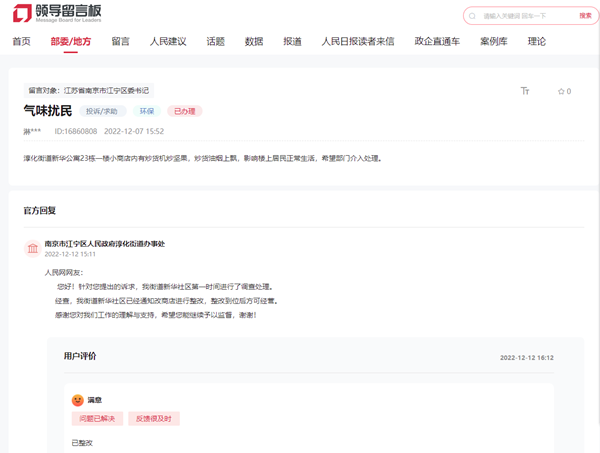The width and height of the screenshot is (600, 453).
Task: Click the red 搜索 button
Action: [585, 16]
